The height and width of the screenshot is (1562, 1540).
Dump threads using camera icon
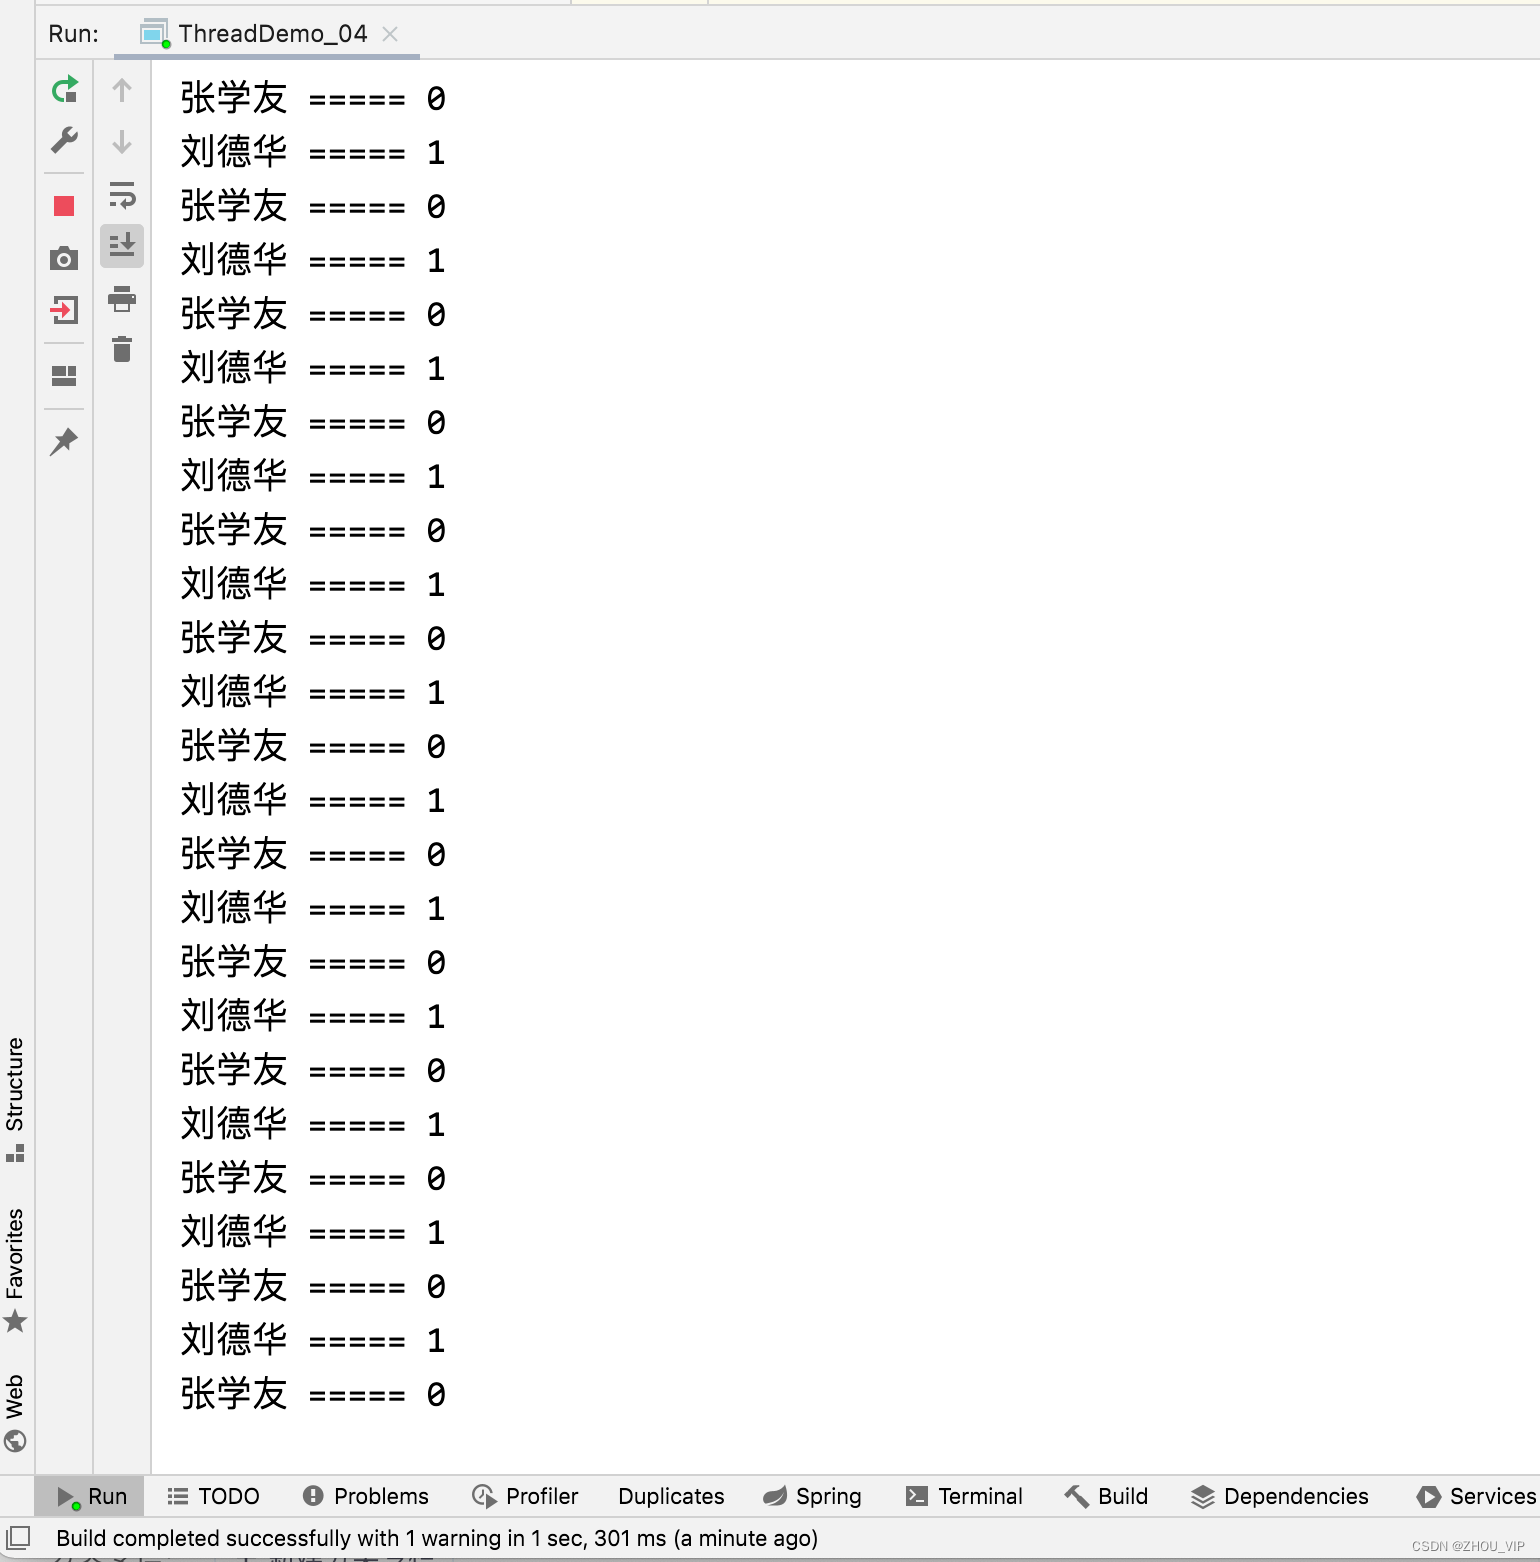click(x=64, y=258)
